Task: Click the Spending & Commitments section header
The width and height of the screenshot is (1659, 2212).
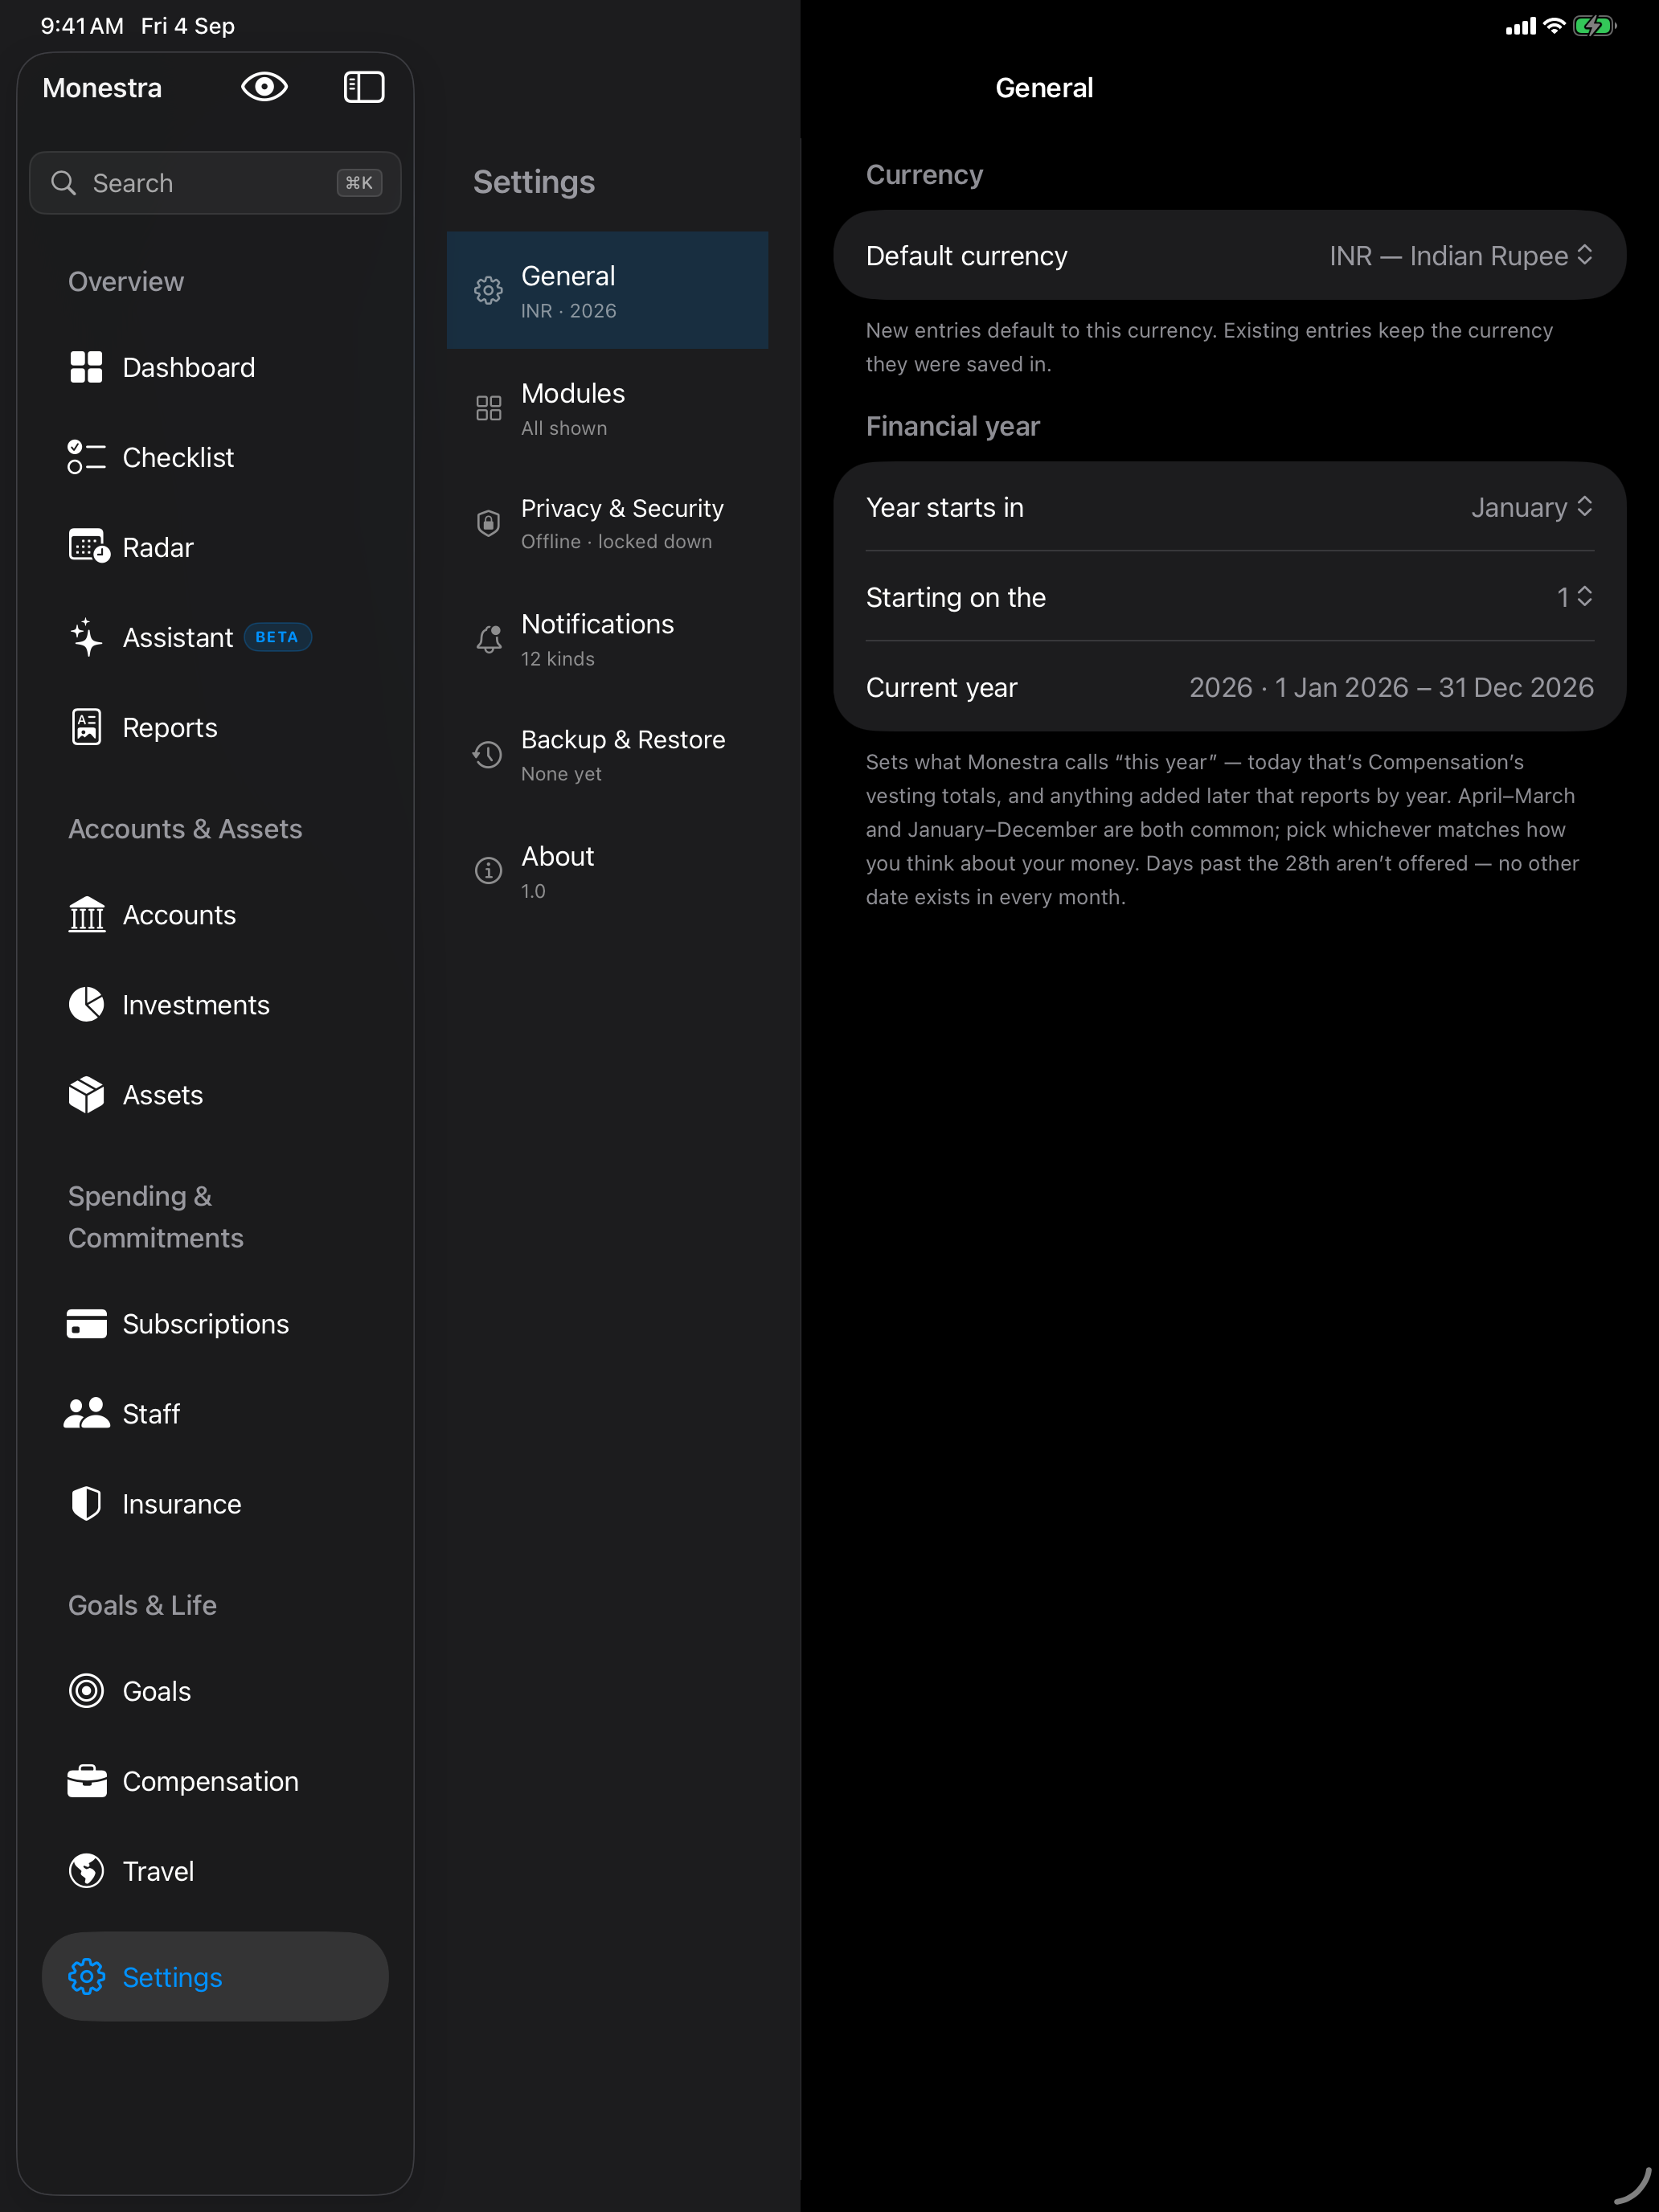Action: [x=156, y=1217]
